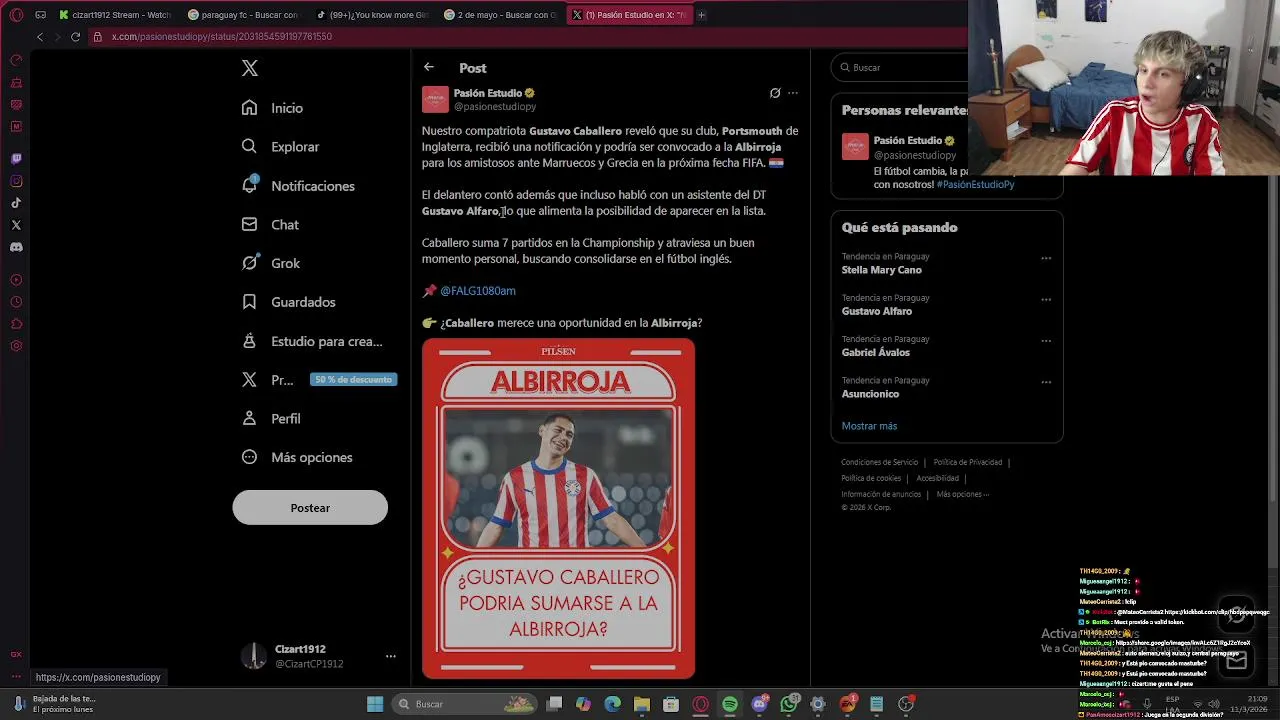Open account menu dots beside Cizart1912
Screen dimensions: 1280x720
point(391,656)
